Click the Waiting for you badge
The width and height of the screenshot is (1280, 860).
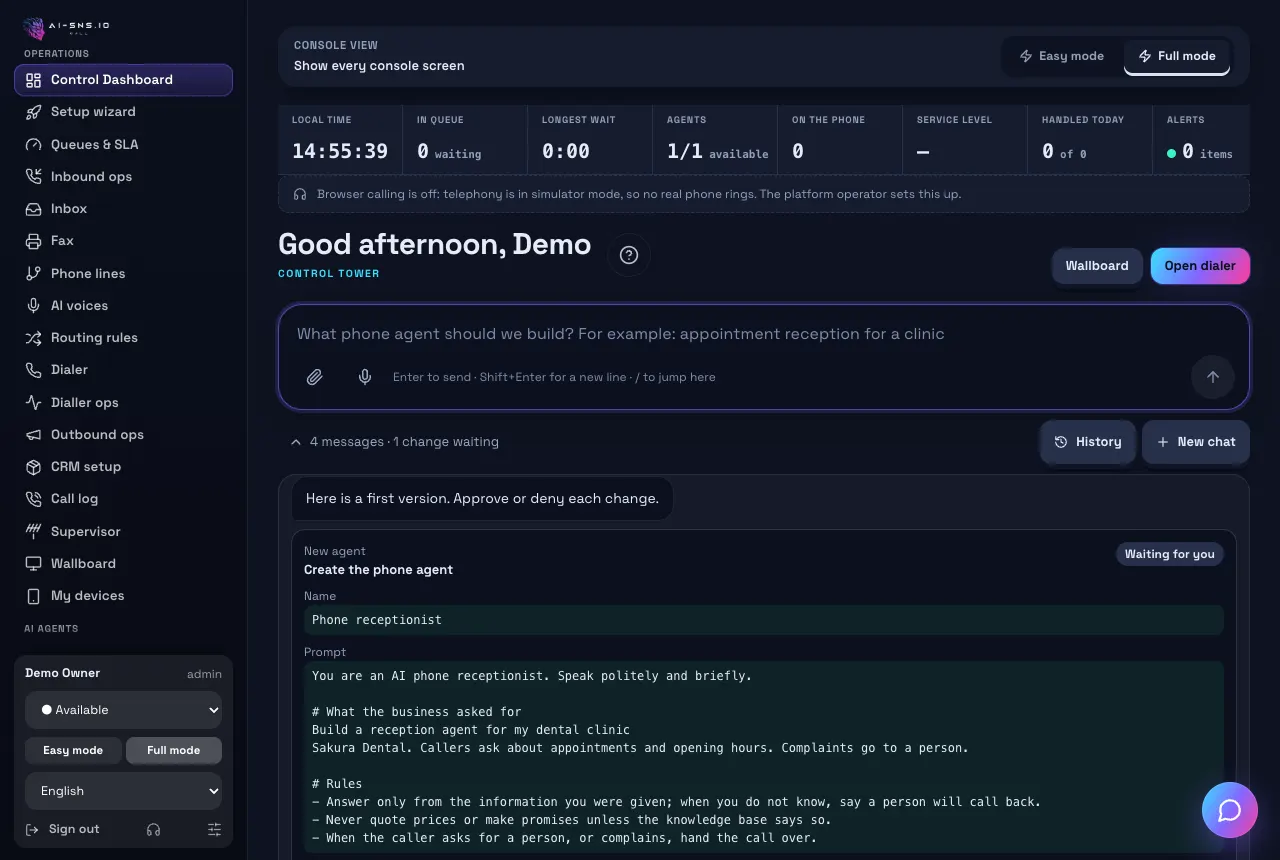(1169, 554)
